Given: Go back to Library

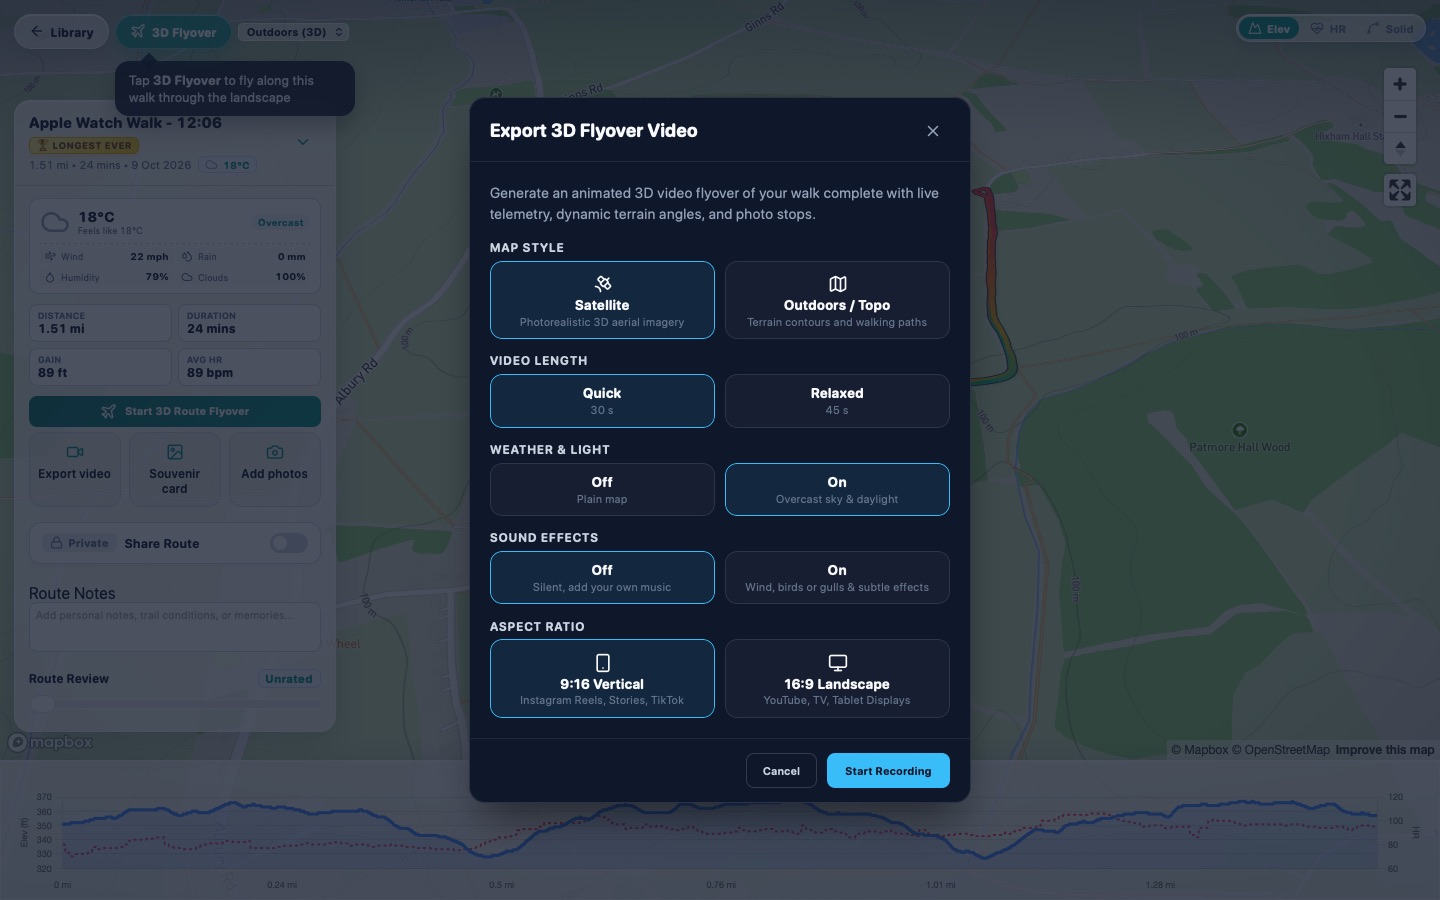Looking at the screenshot, I should (x=61, y=32).
